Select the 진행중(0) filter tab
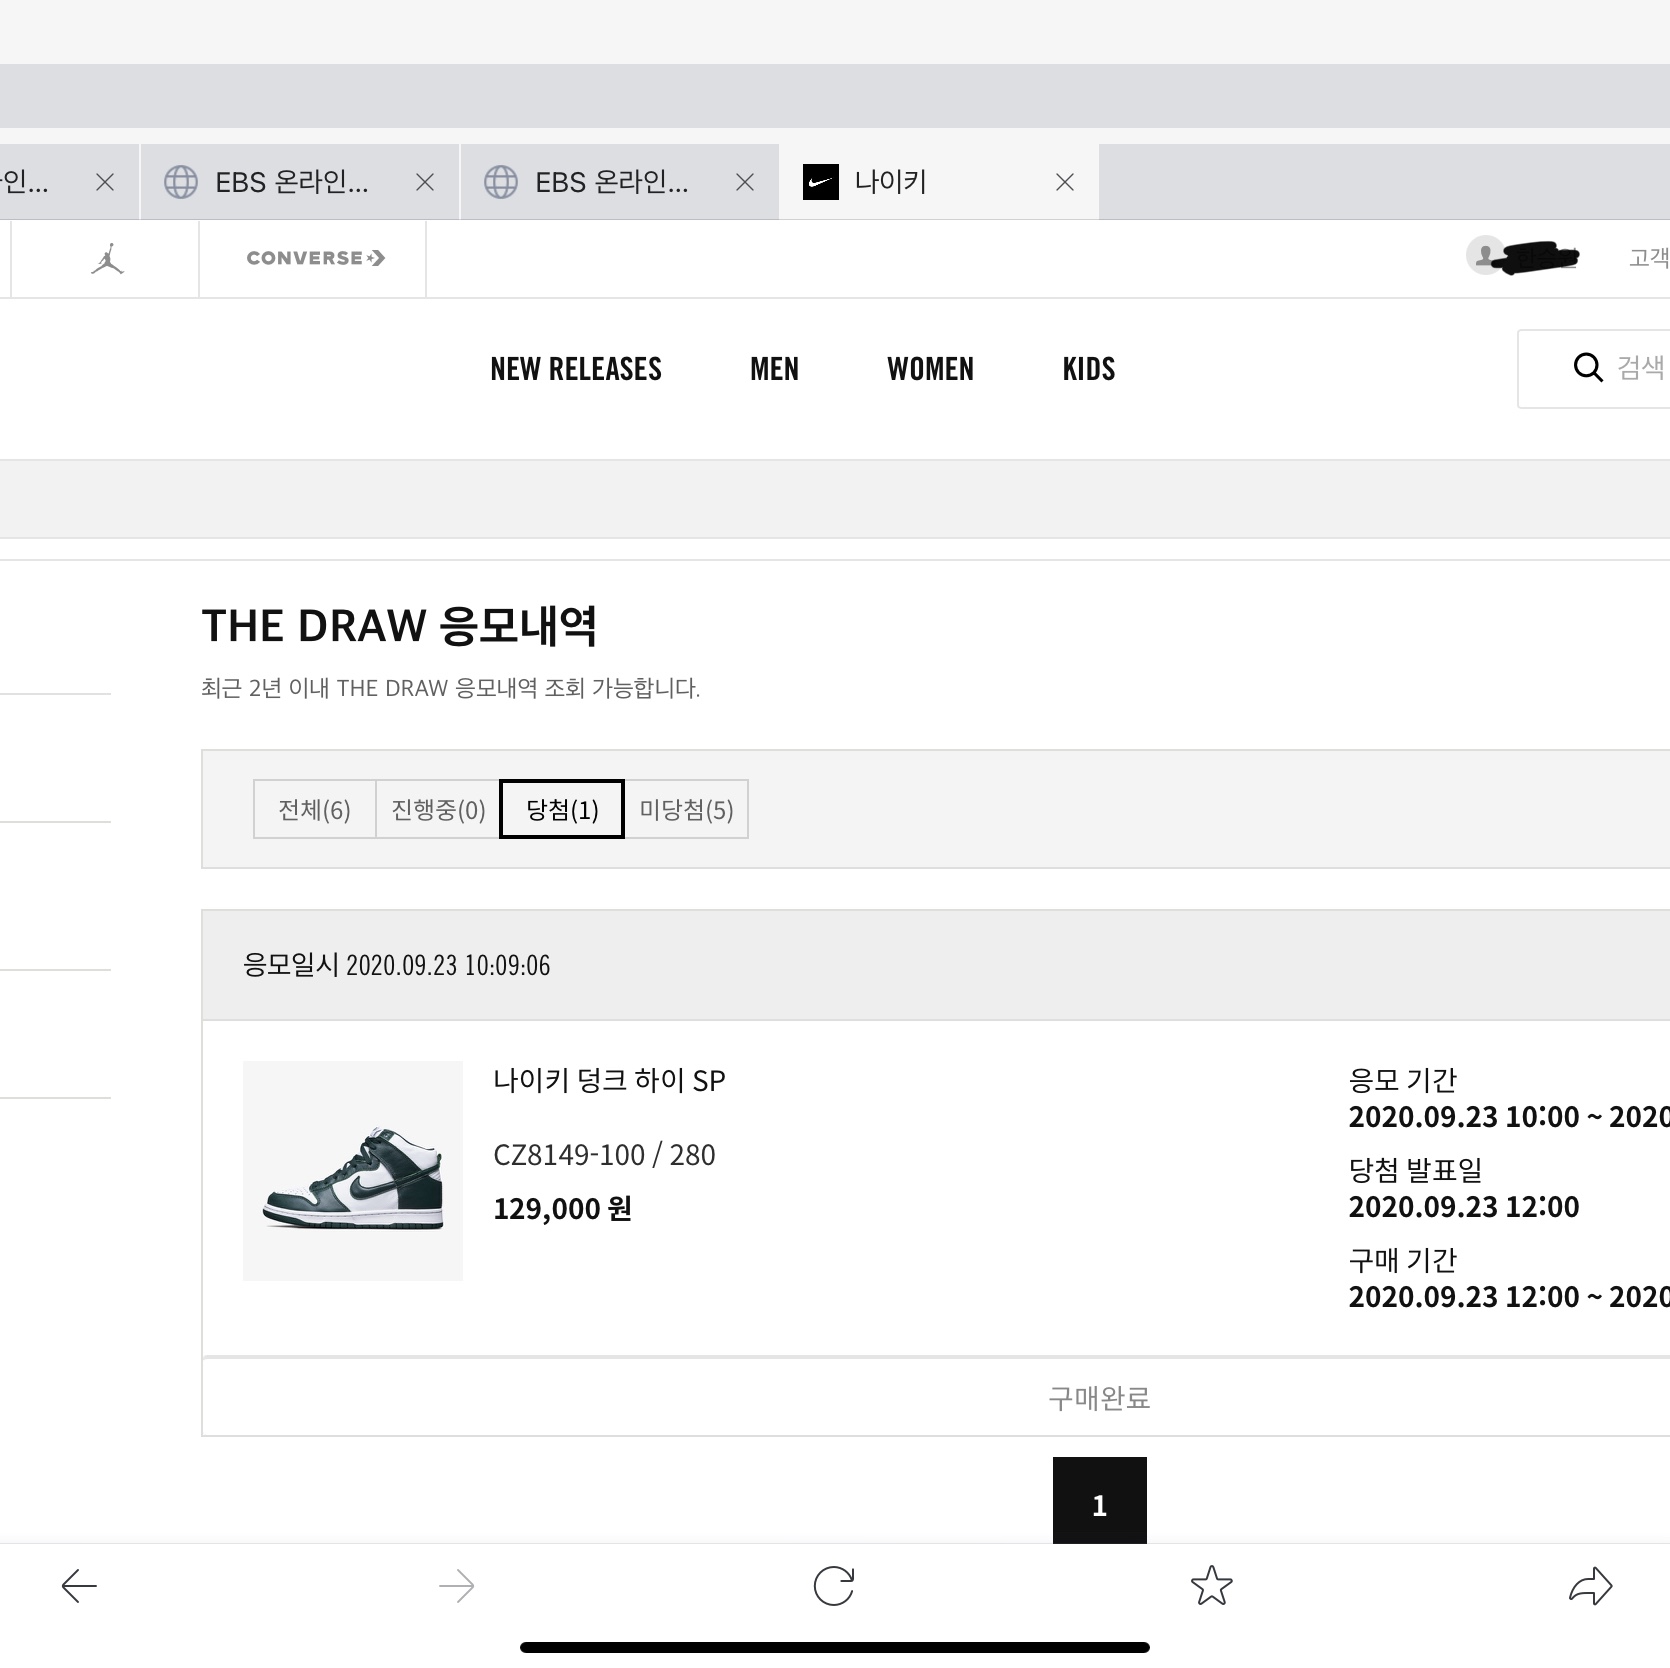 pos(438,809)
